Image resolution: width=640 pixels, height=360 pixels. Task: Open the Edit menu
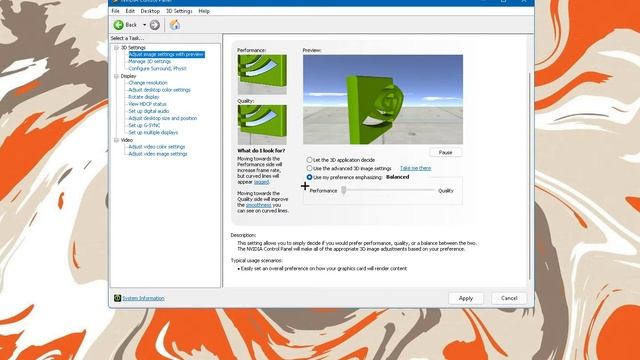click(130, 11)
